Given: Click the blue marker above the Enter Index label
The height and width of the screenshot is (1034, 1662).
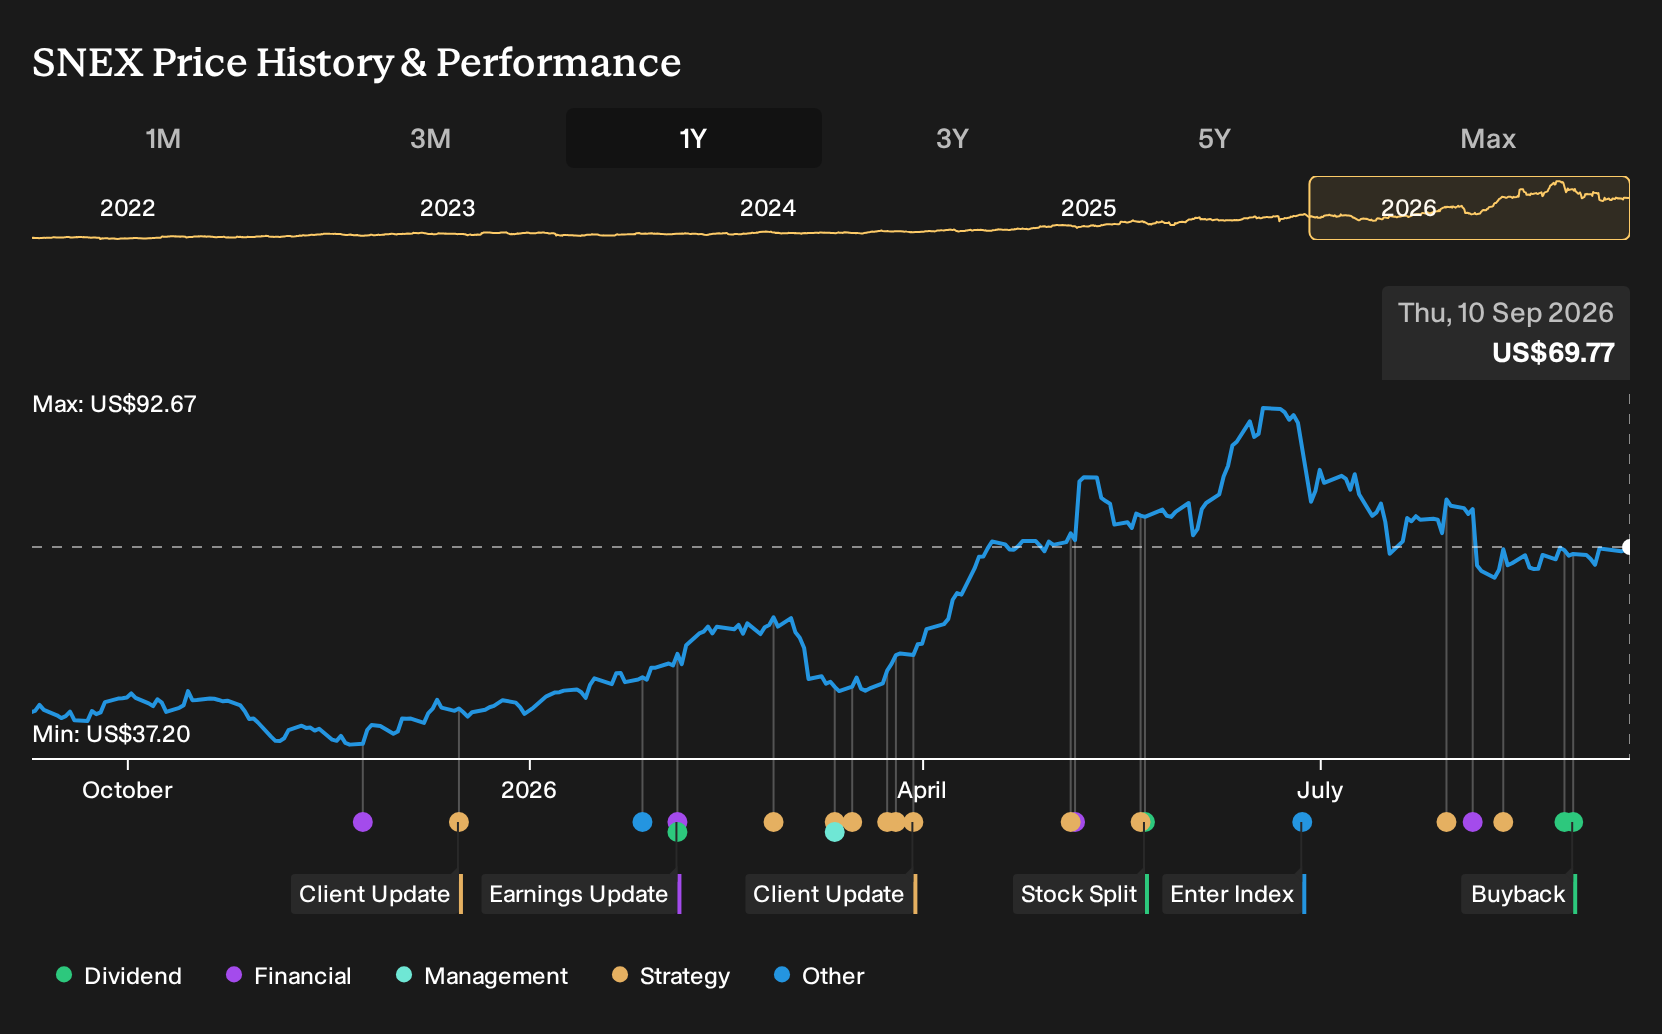Looking at the screenshot, I should point(1302,822).
